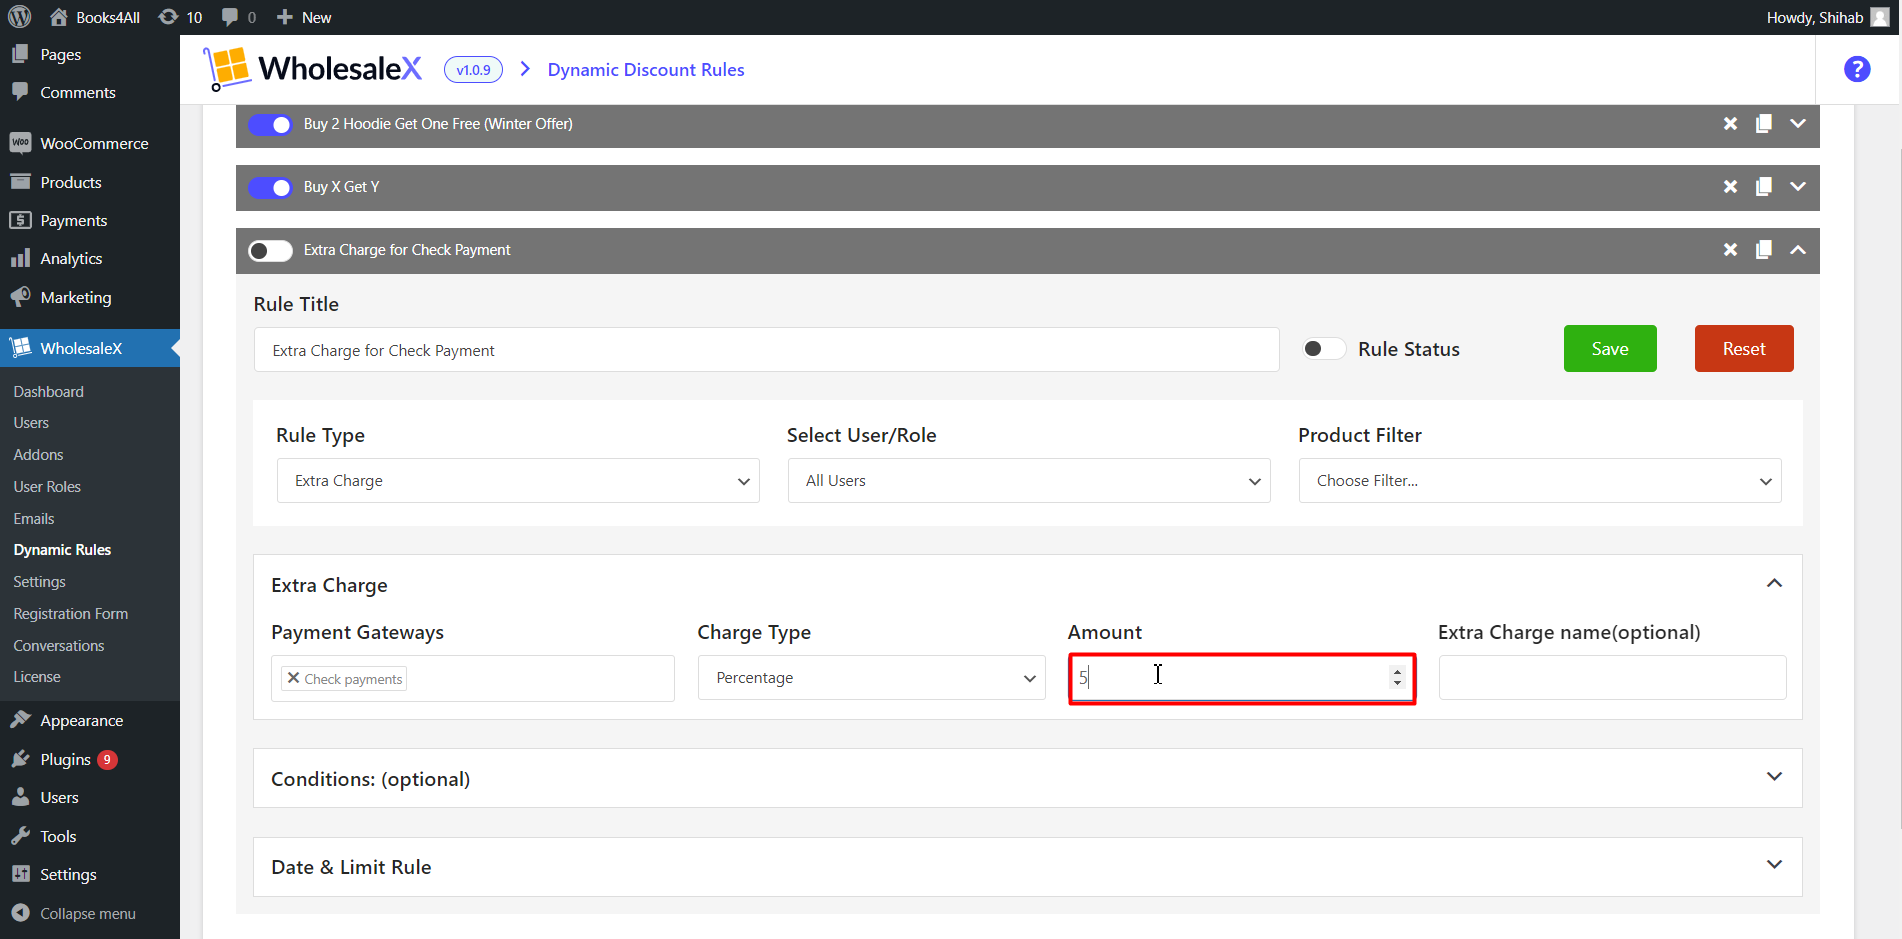Click the WholesaleX logo

coord(313,69)
